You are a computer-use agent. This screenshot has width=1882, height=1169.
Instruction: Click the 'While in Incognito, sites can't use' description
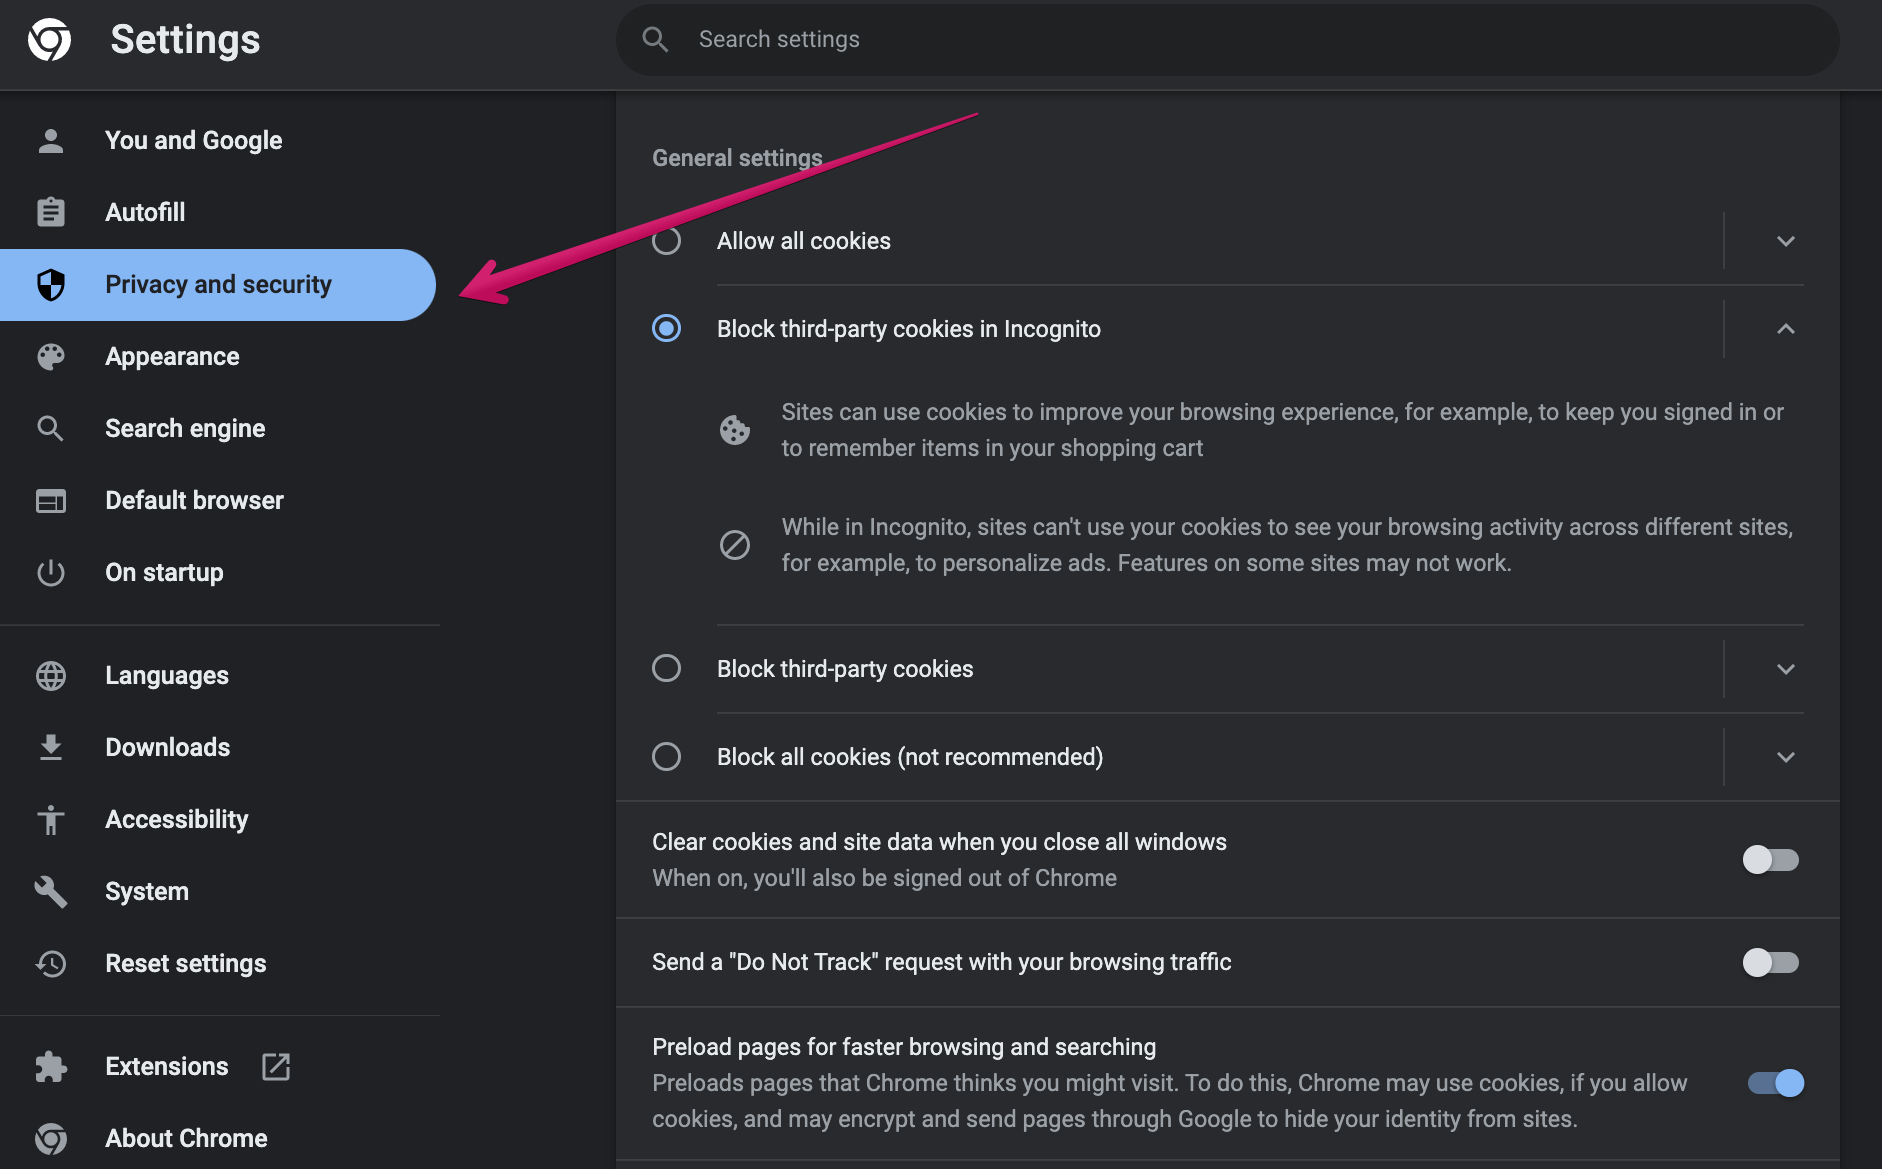[1287, 545]
